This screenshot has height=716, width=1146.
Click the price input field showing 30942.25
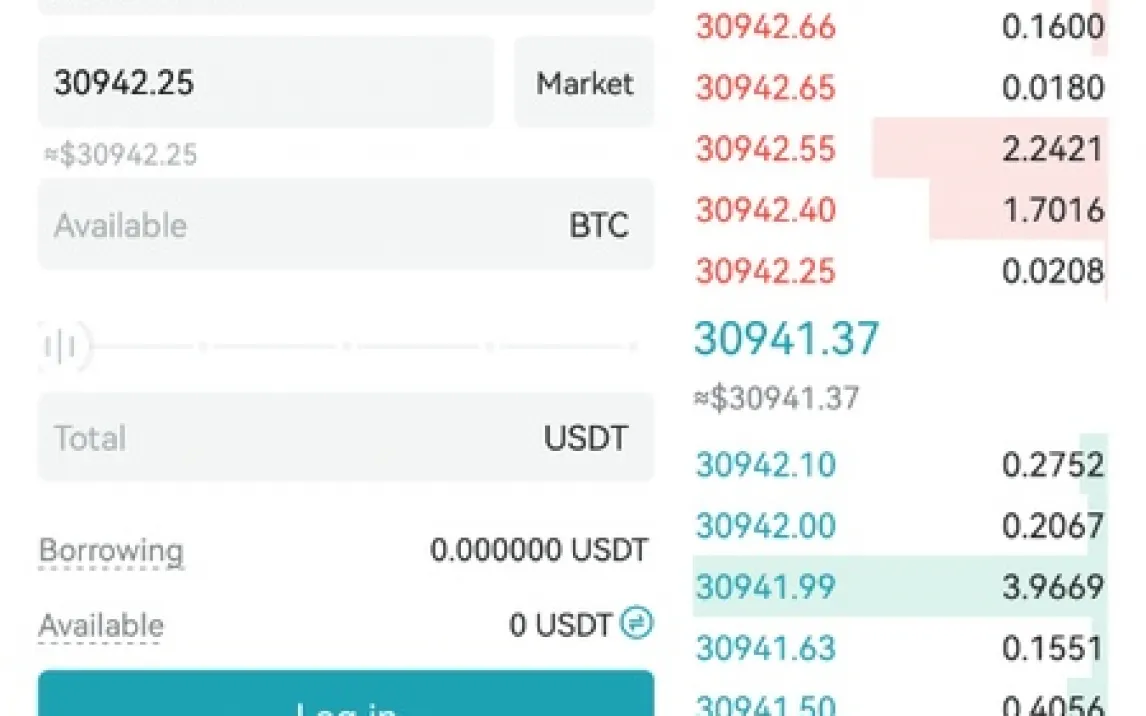coord(265,83)
